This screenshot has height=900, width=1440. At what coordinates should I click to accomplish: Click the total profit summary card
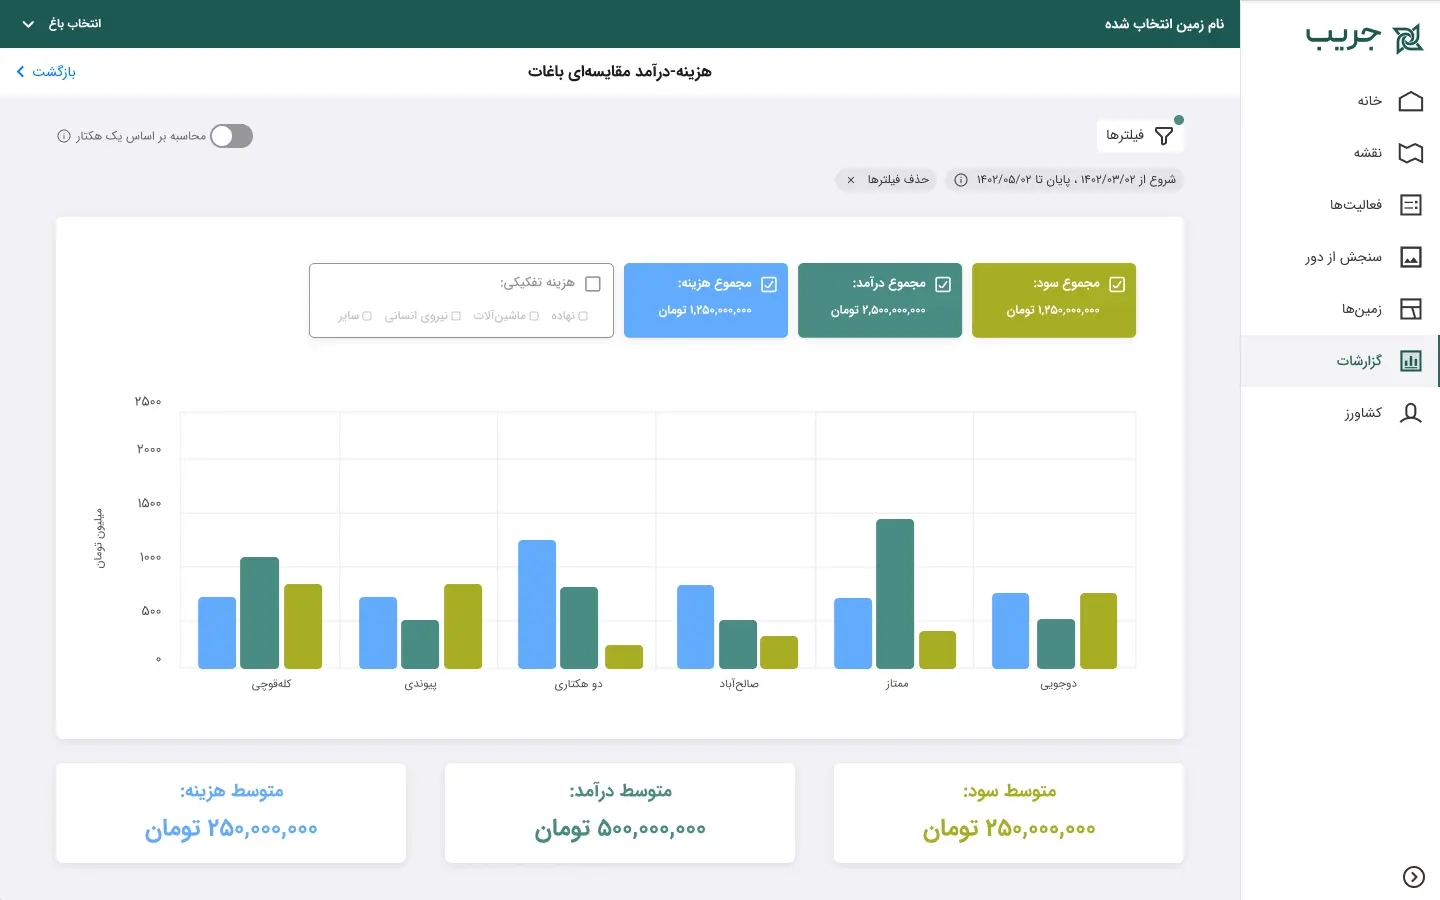coord(1054,300)
